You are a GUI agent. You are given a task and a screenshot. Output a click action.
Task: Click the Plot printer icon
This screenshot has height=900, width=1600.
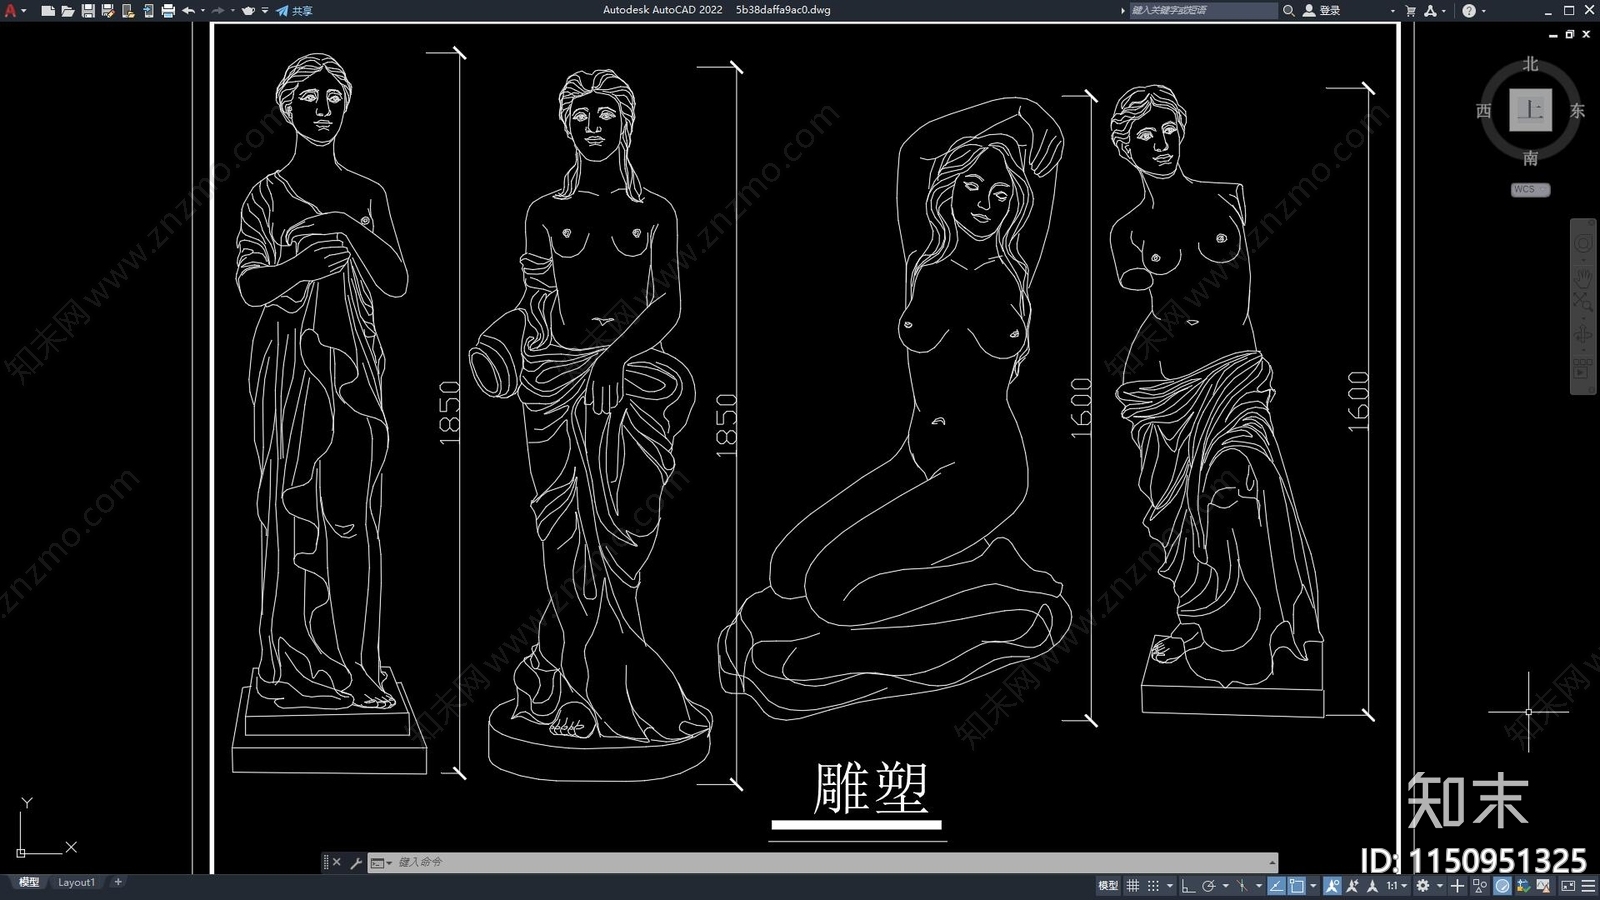tap(168, 11)
